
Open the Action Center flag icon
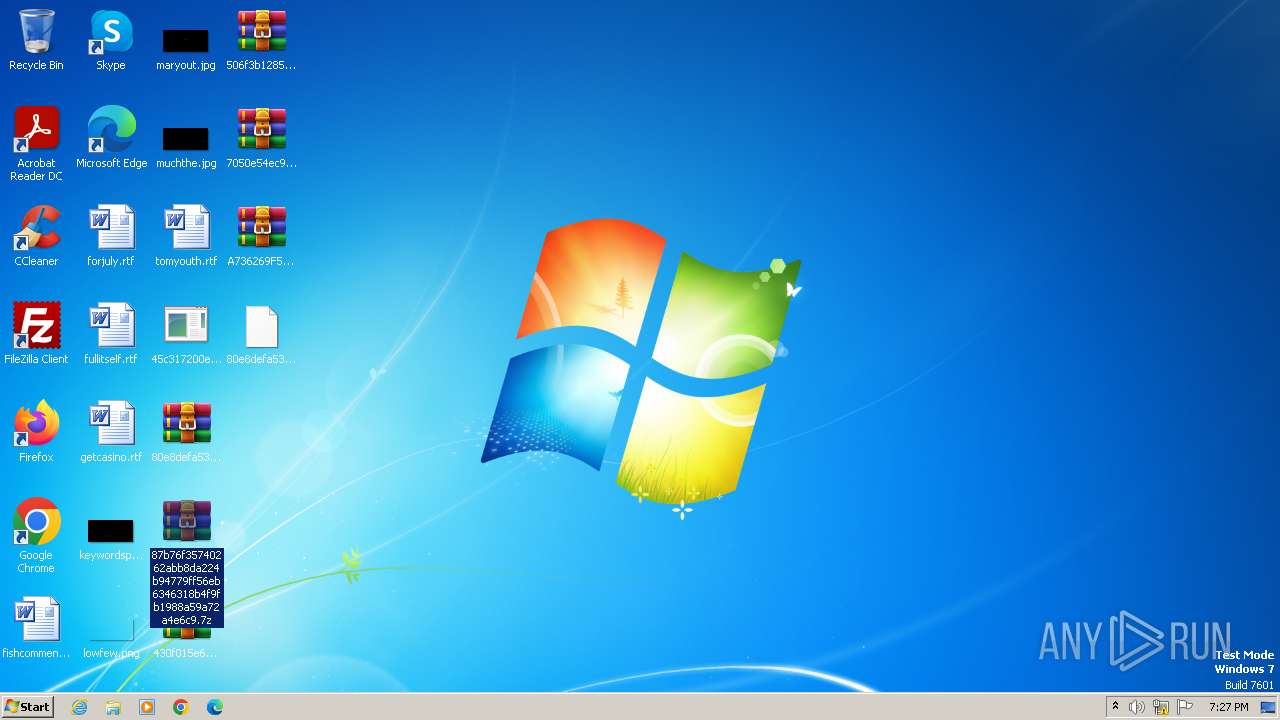(x=1185, y=707)
